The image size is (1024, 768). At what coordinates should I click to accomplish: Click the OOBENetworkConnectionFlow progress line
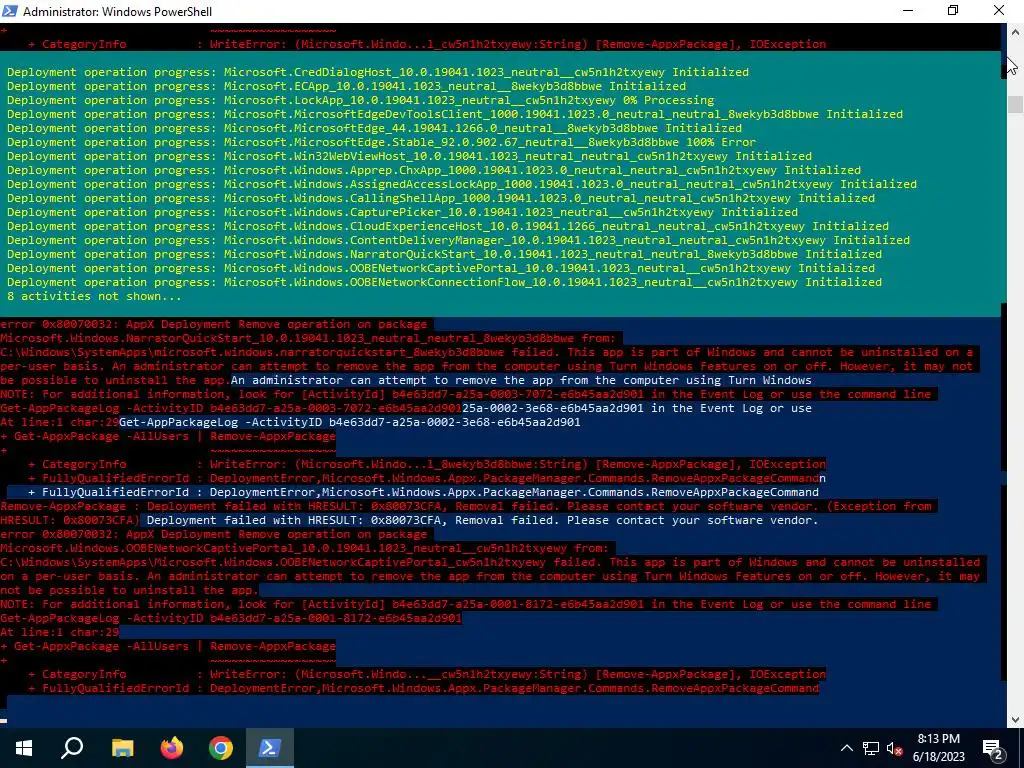(x=444, y=282)
